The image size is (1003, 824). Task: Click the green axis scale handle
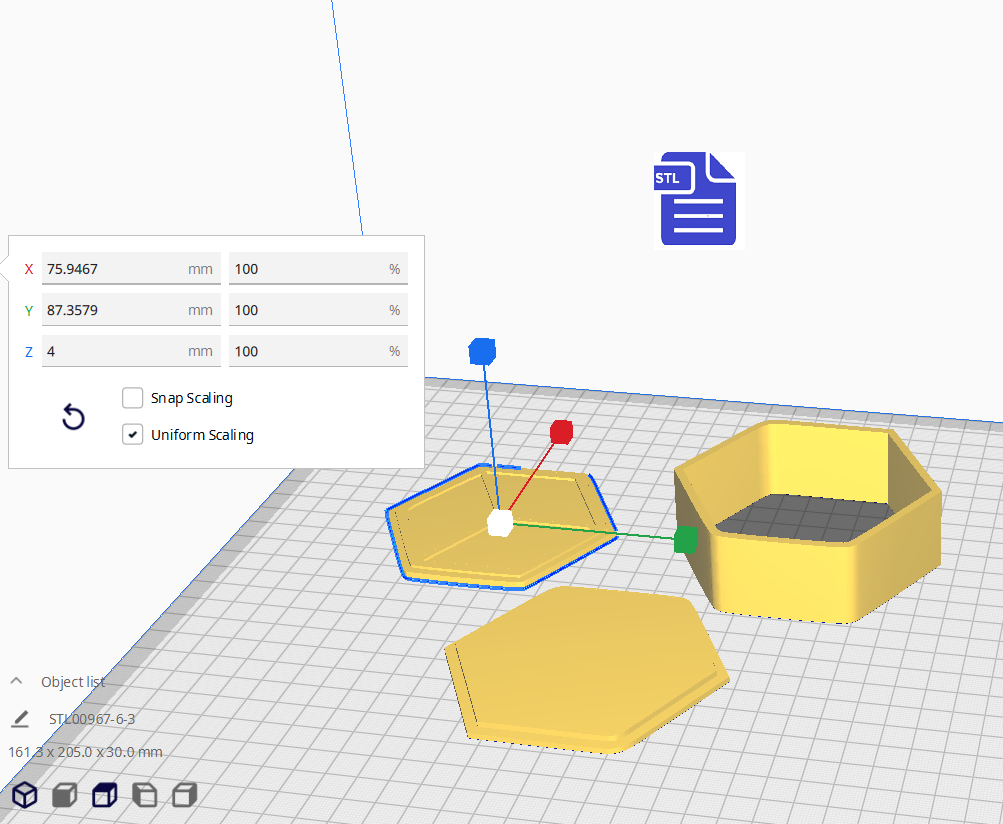click(x=685, y=540)
